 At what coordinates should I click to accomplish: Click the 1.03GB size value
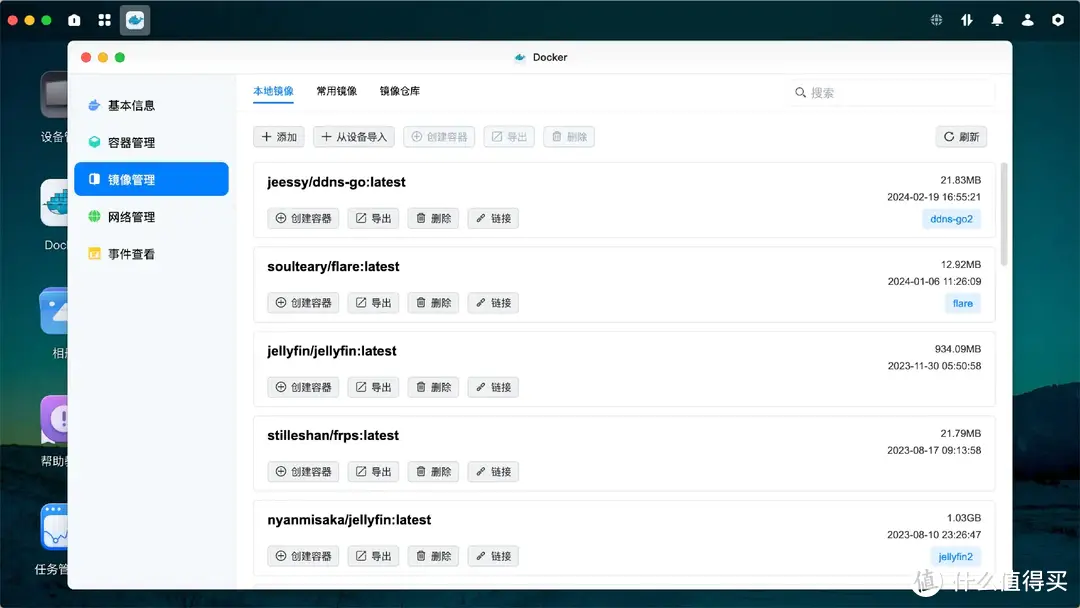[964, 518]
